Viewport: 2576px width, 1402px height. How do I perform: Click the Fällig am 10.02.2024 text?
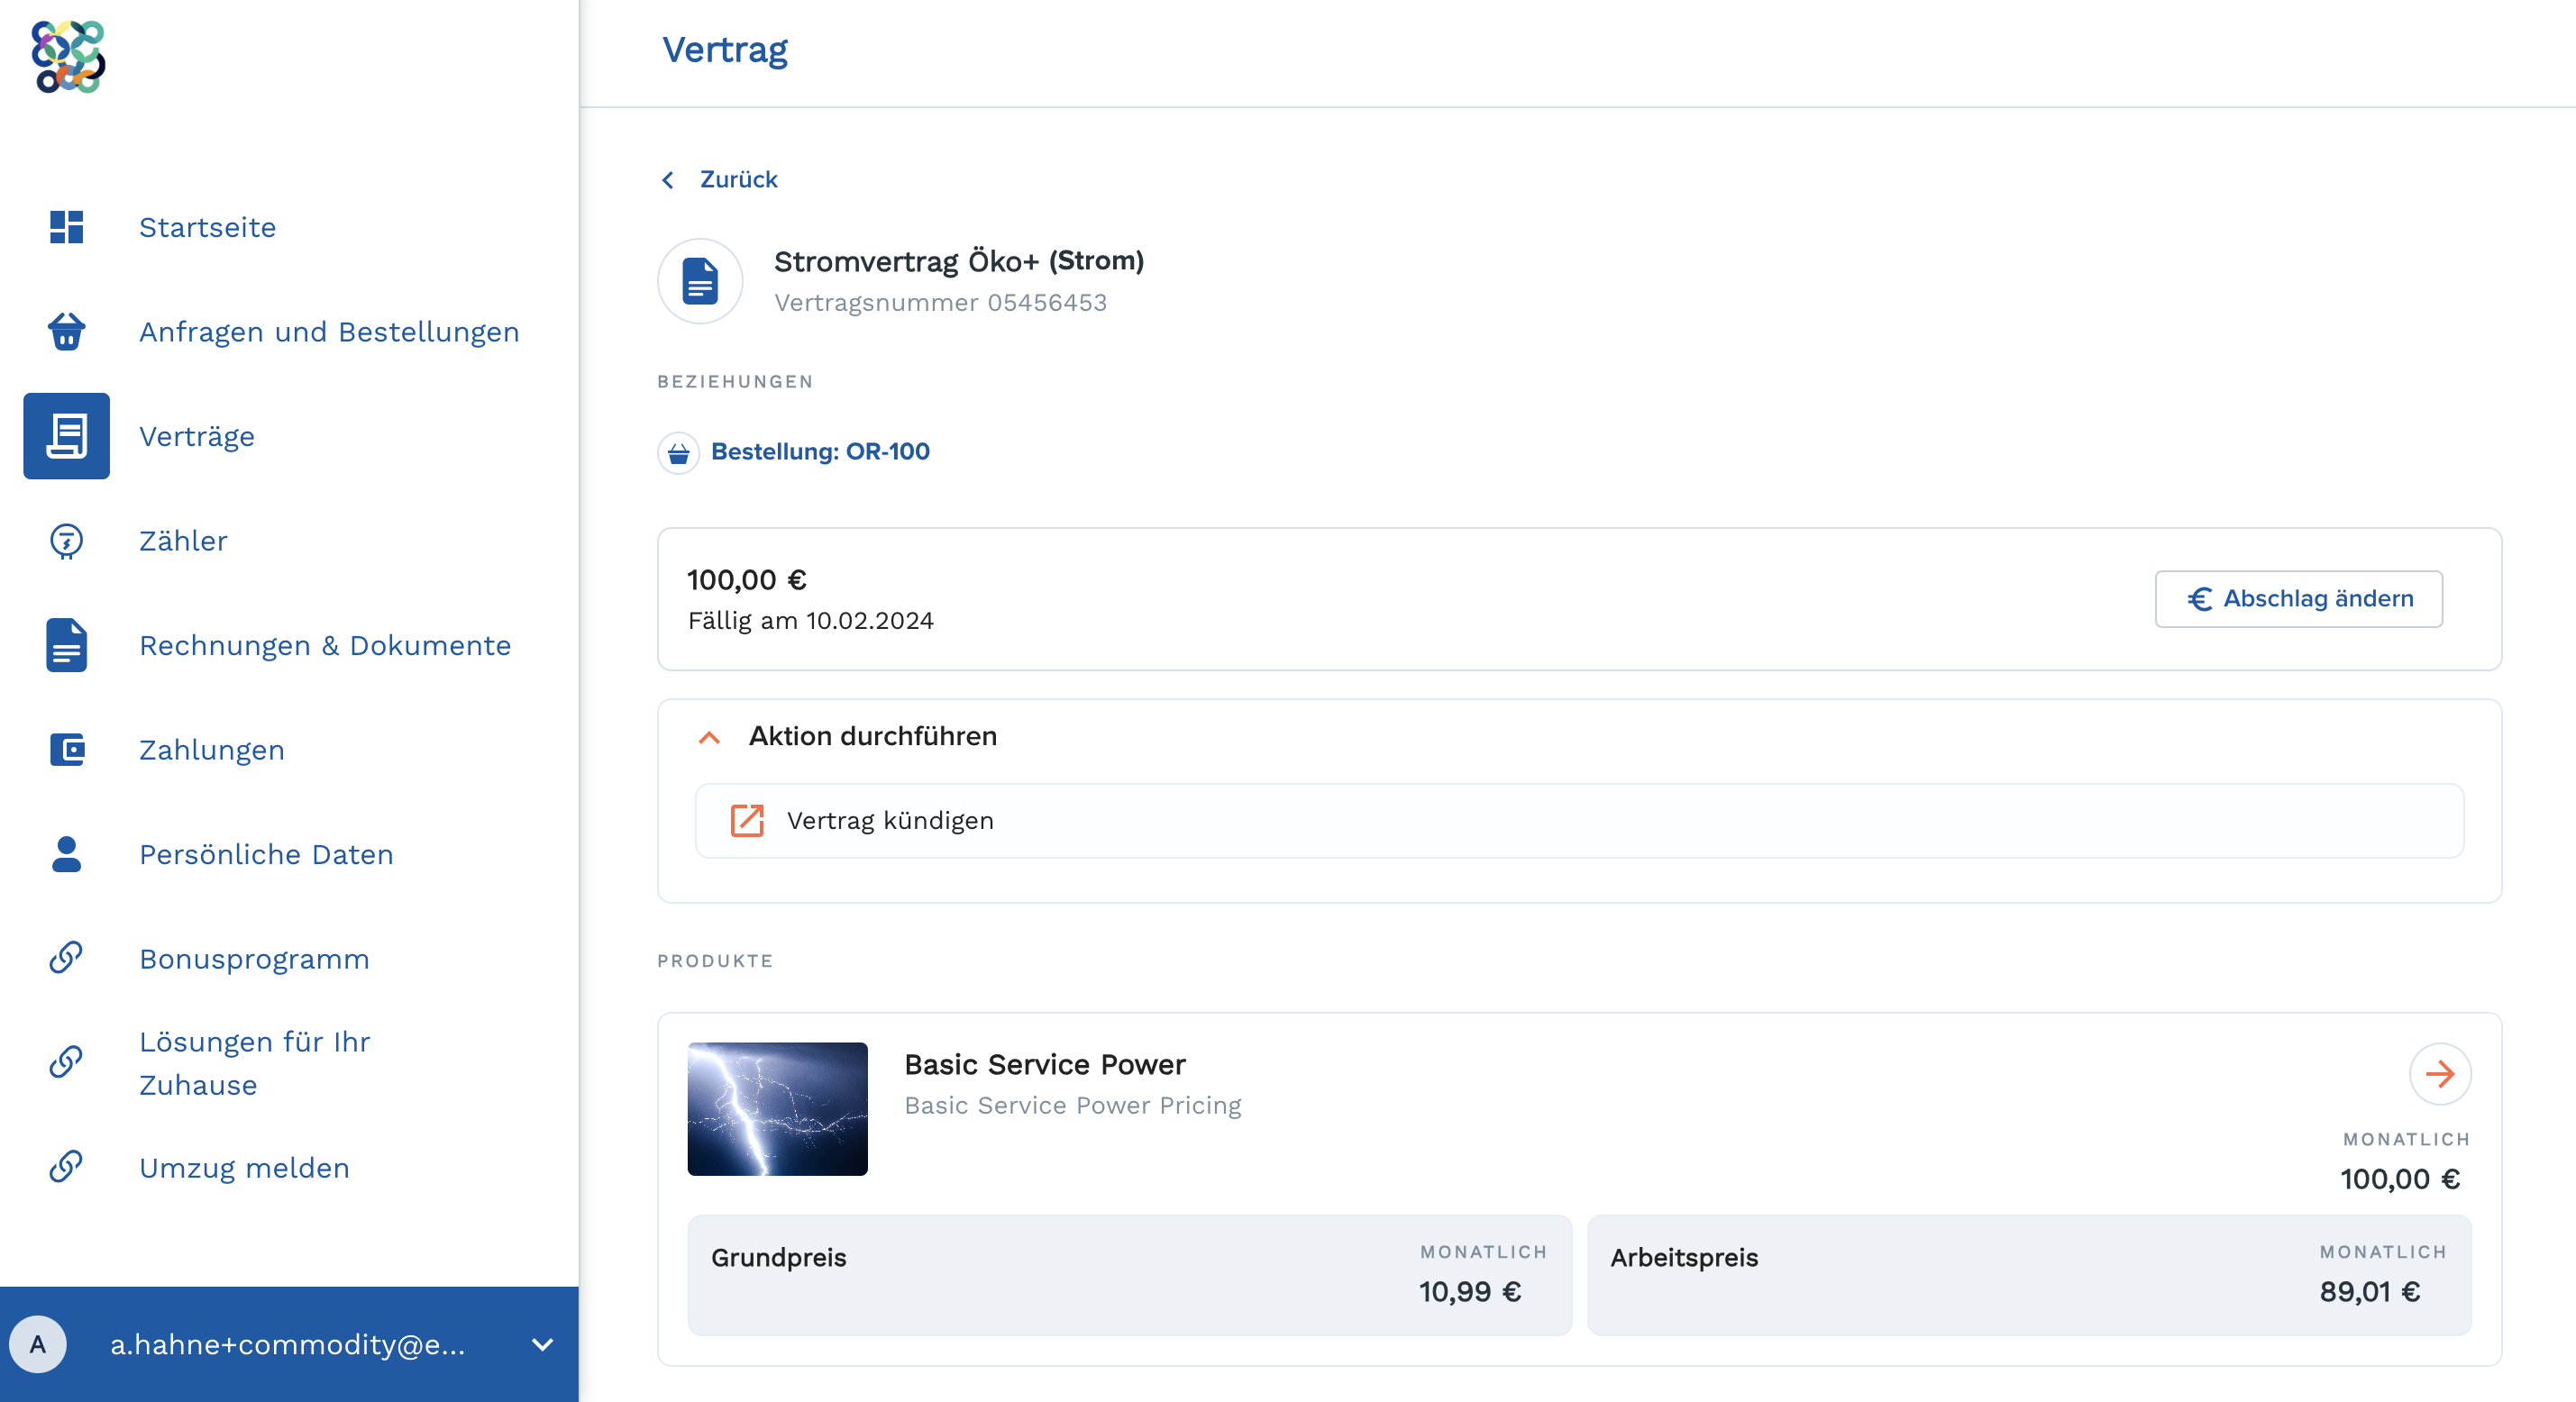click(x=811, y=620)
